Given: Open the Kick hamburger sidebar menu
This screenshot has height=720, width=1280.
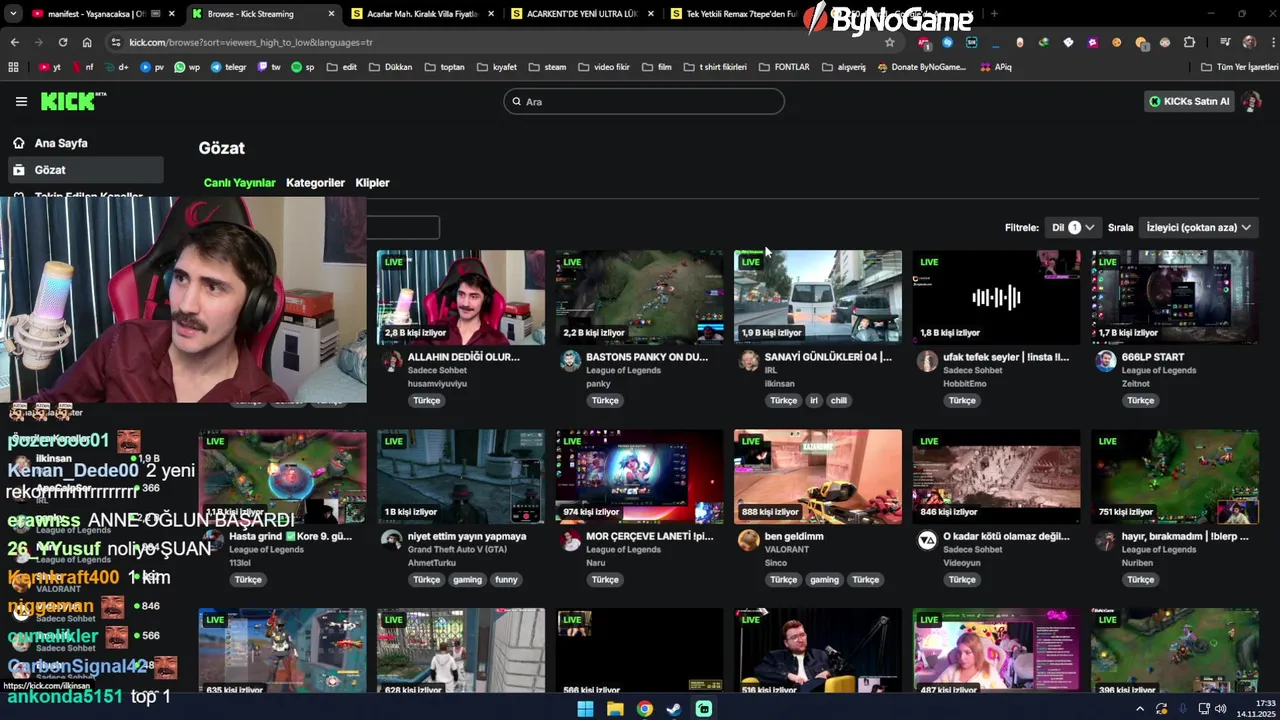Looking at the screenshot, I should coord(21,101).
